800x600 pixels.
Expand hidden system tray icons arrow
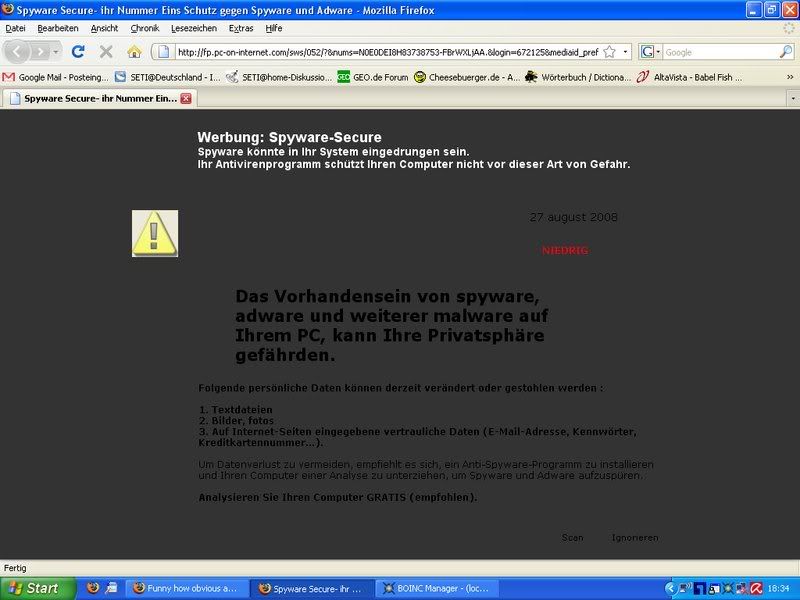point(670,589)
